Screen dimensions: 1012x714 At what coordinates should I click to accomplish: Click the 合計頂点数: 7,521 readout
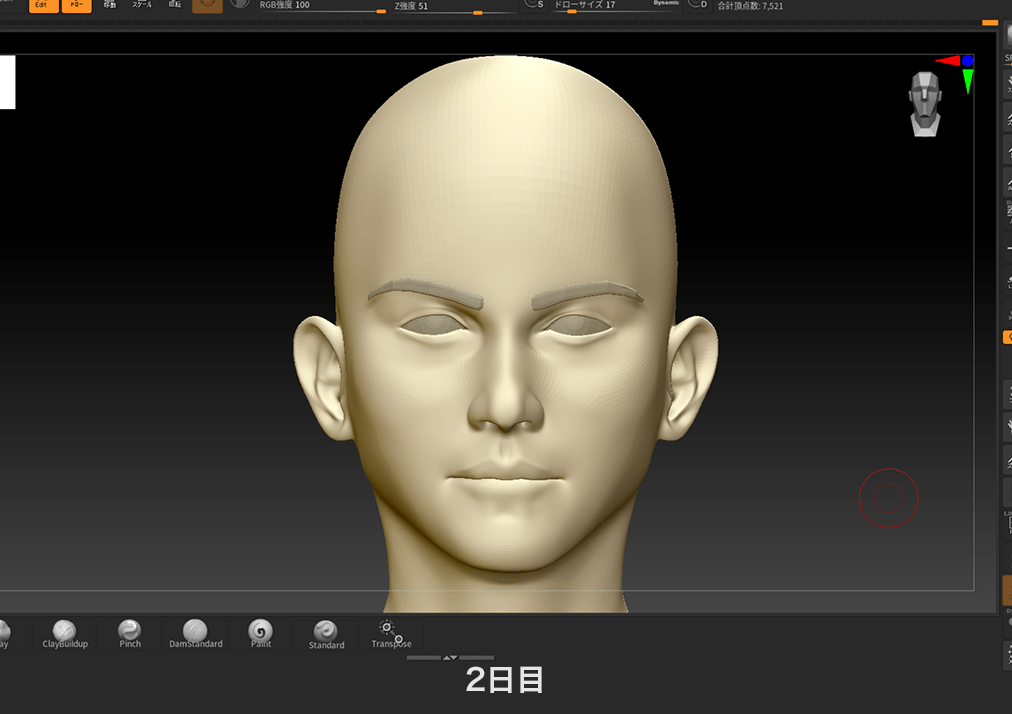[x=750, y=6]
